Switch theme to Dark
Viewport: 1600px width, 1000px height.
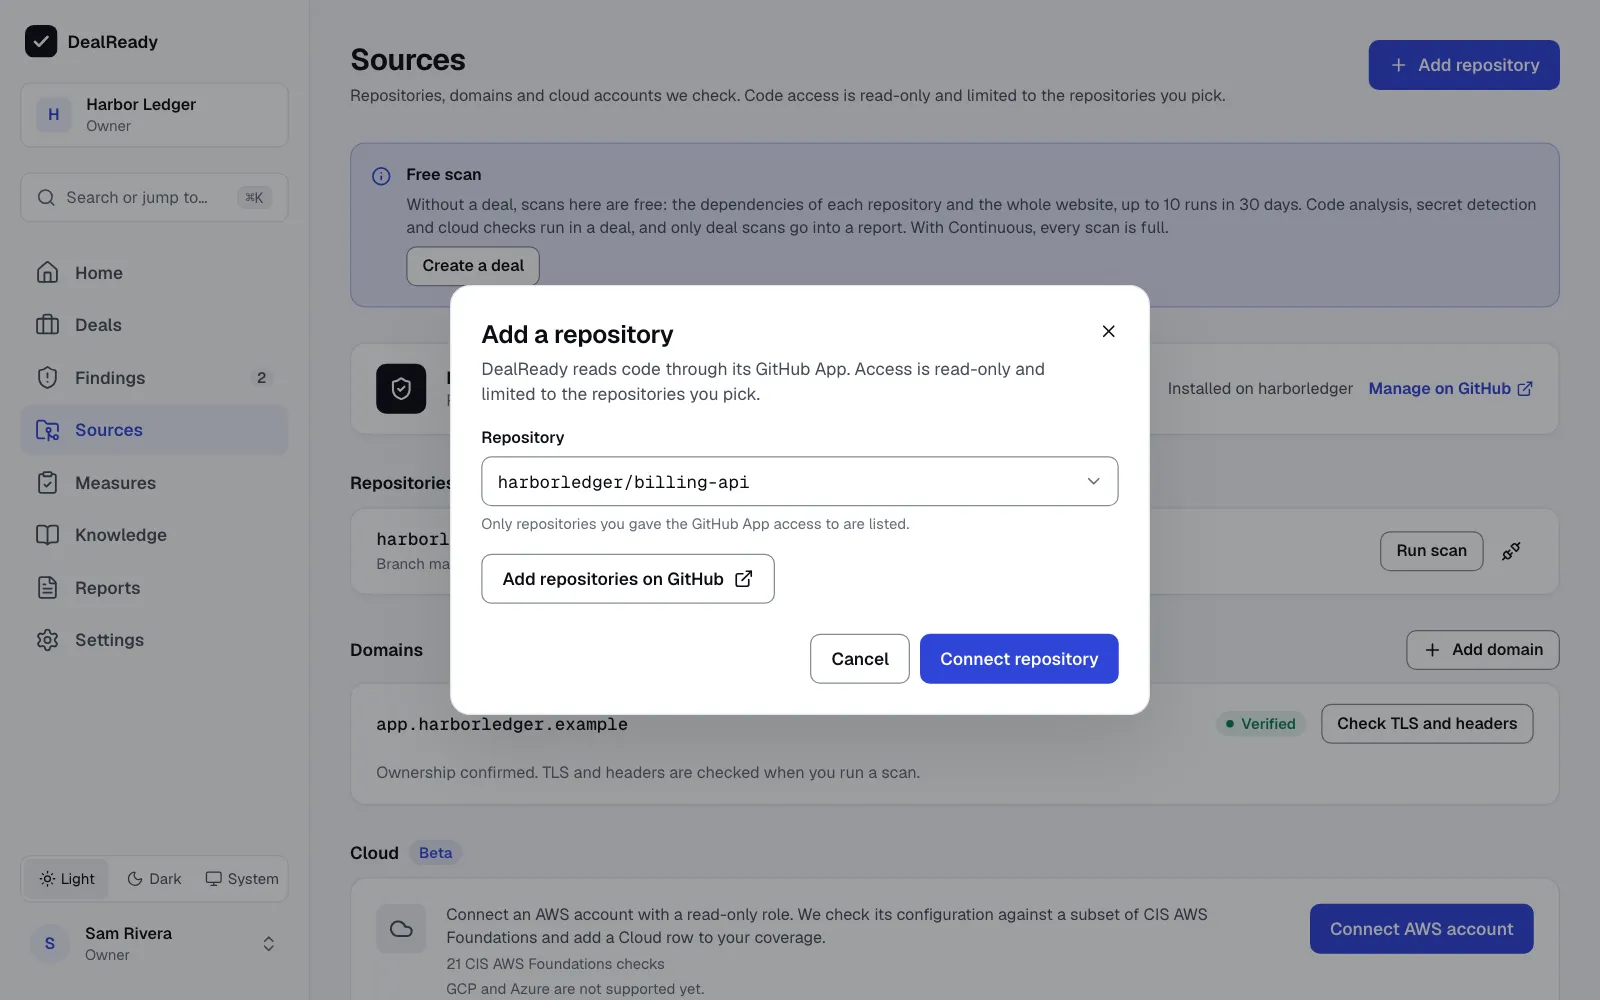tap(154, 879)
